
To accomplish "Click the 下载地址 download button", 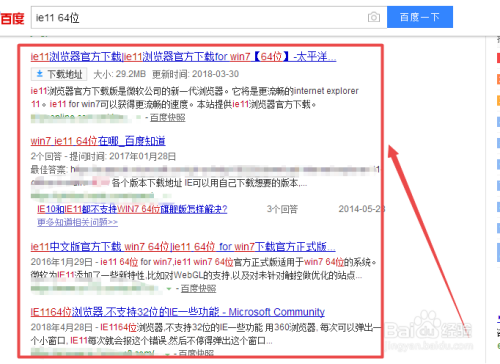I will pos(59,74).
